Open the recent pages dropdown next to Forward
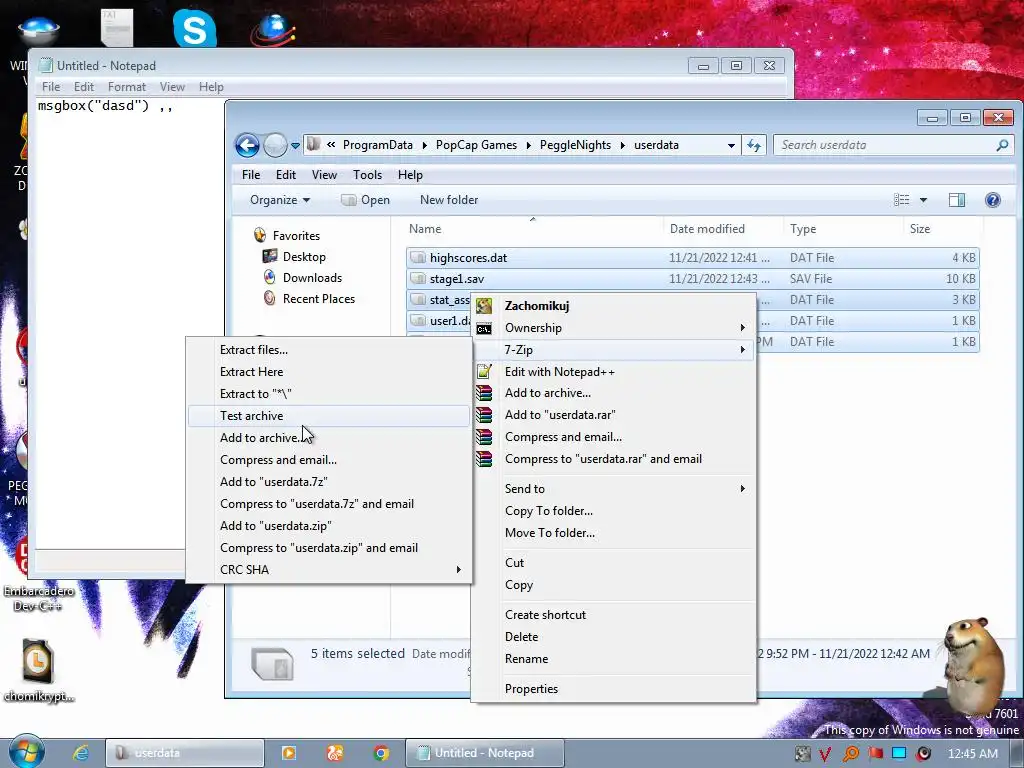Screen dimensions: 1024x768 tap(295, 146)
